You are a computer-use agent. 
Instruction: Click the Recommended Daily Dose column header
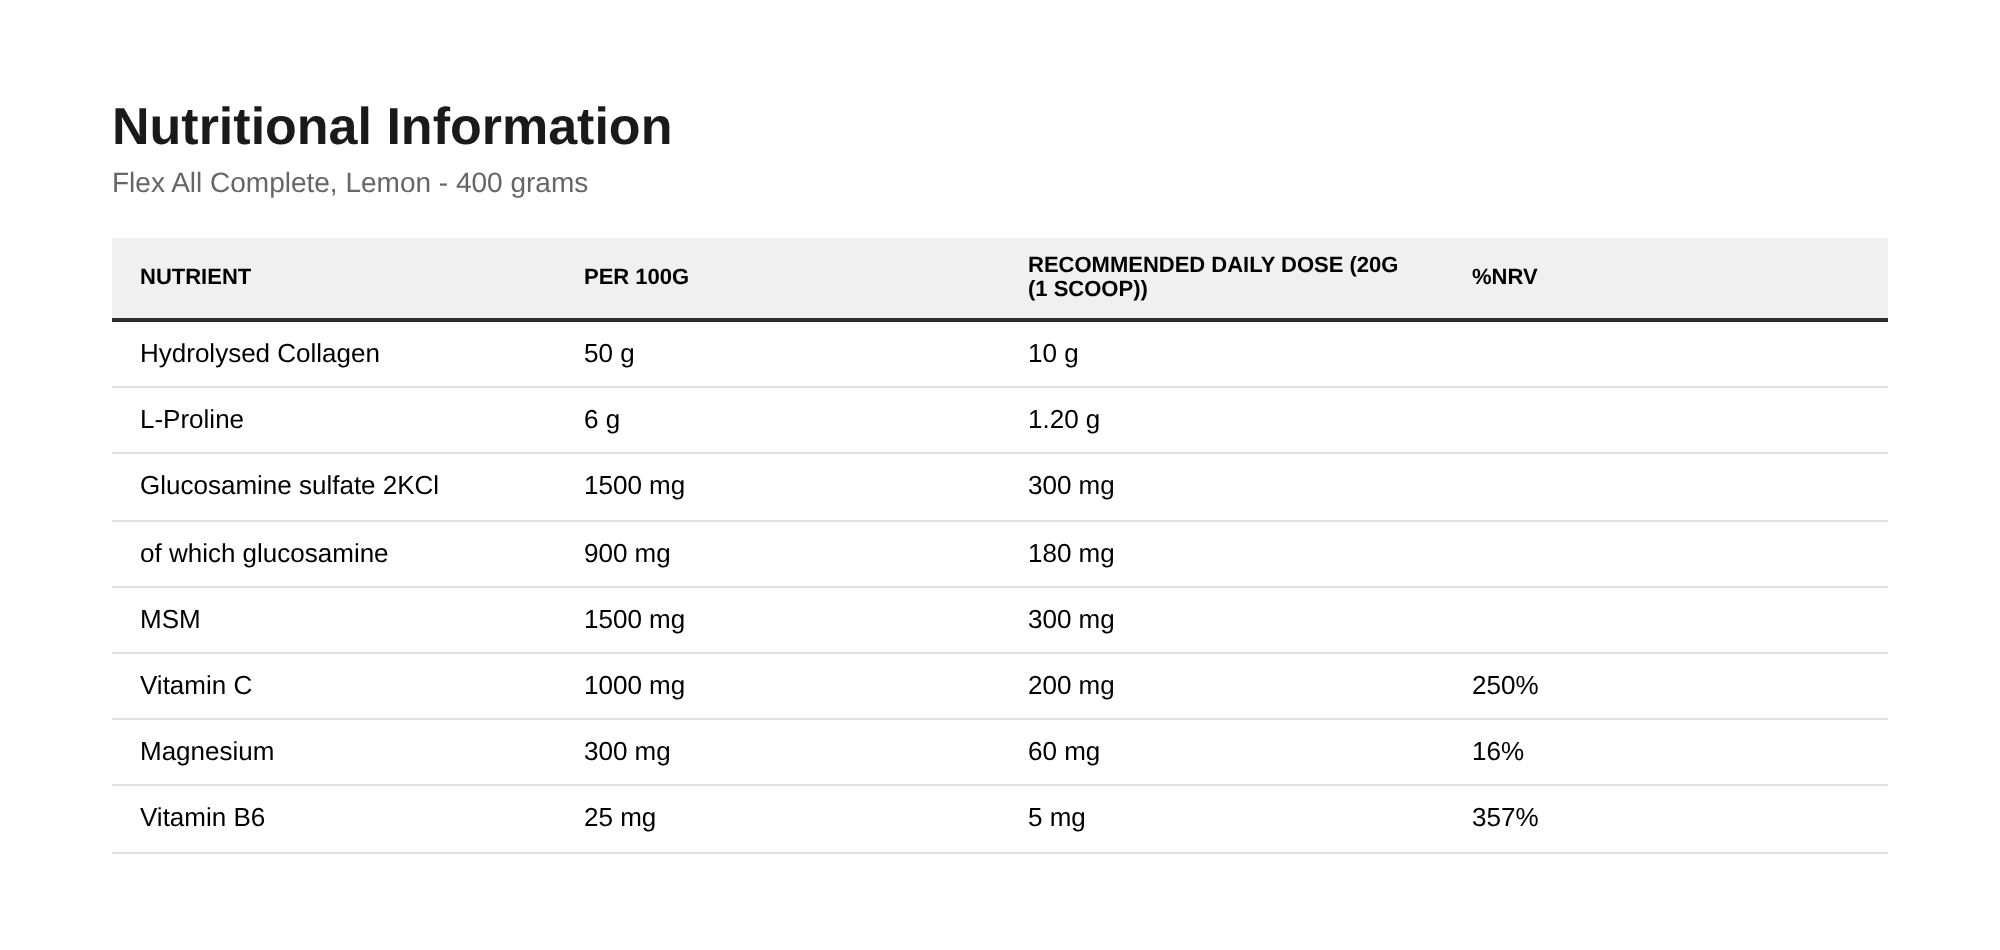click(x=1213, y=277)
